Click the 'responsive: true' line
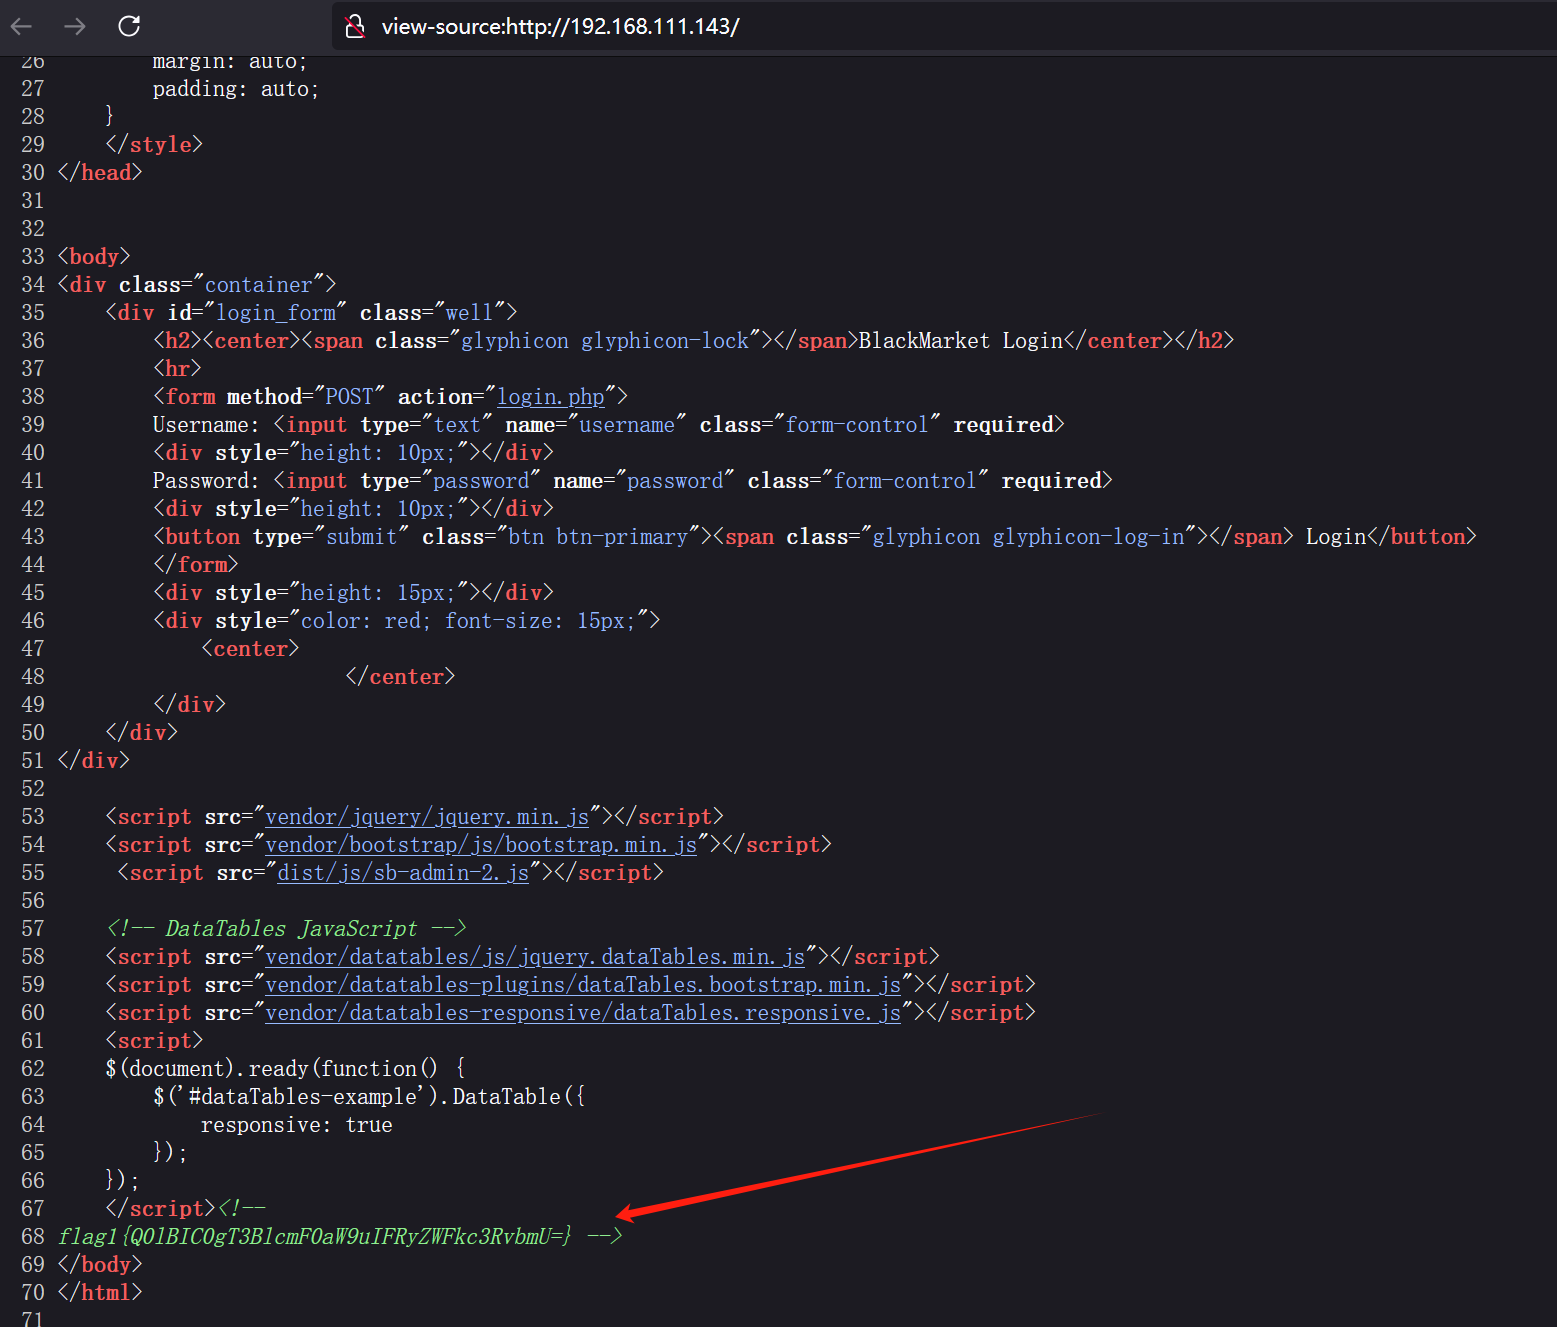This screenshot has height=1327, width=1557. (297, 1125)
